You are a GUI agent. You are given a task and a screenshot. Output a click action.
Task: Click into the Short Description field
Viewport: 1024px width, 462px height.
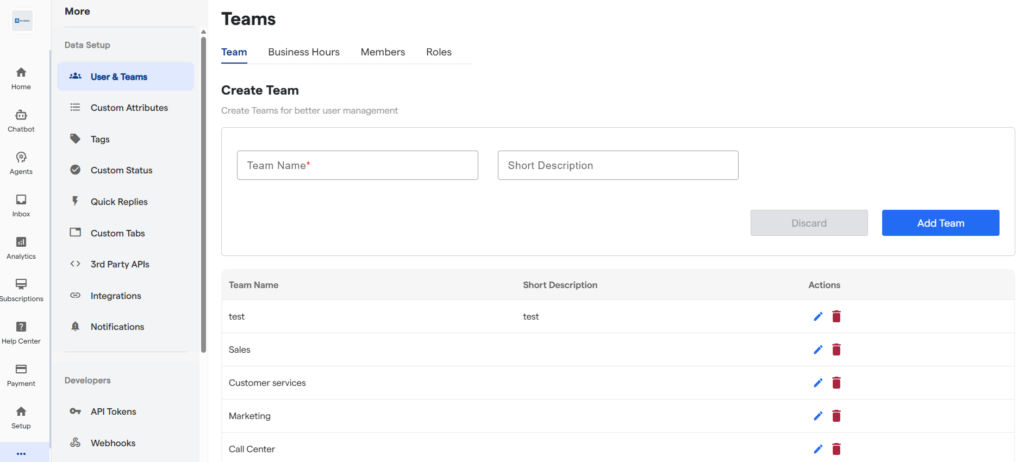point(617,165)
